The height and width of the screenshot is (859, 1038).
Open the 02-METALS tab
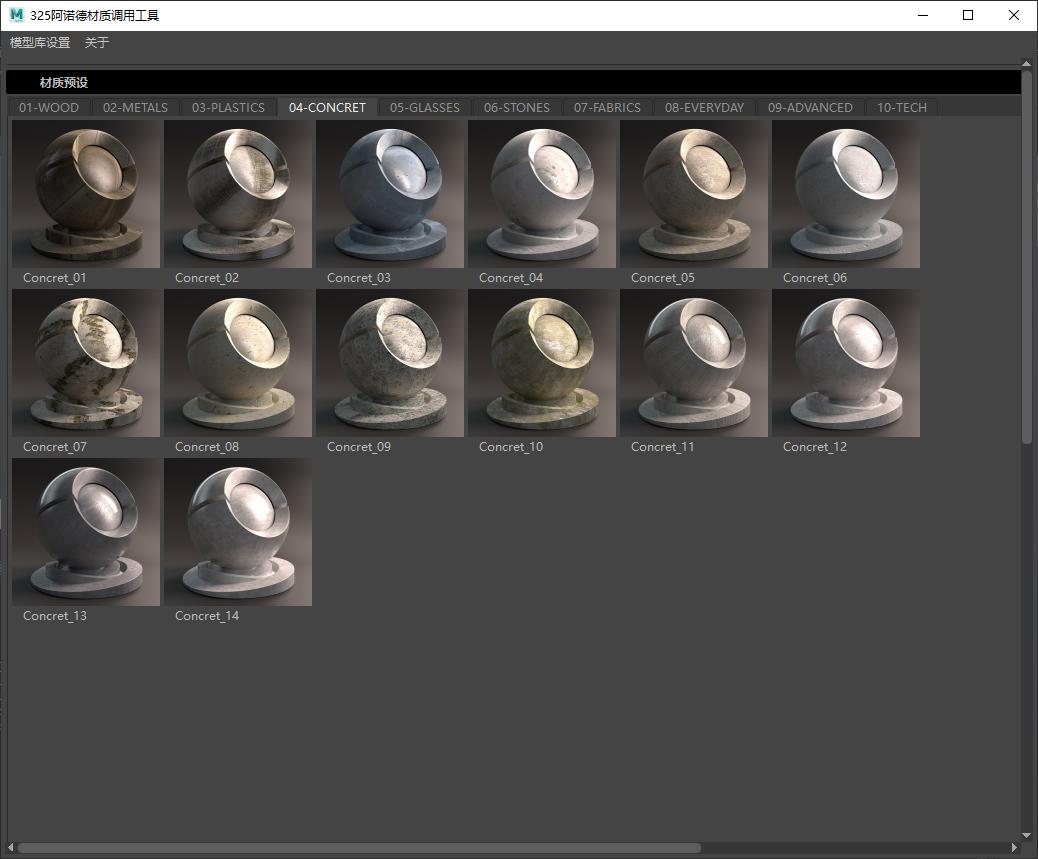click(x=135, y=108)
